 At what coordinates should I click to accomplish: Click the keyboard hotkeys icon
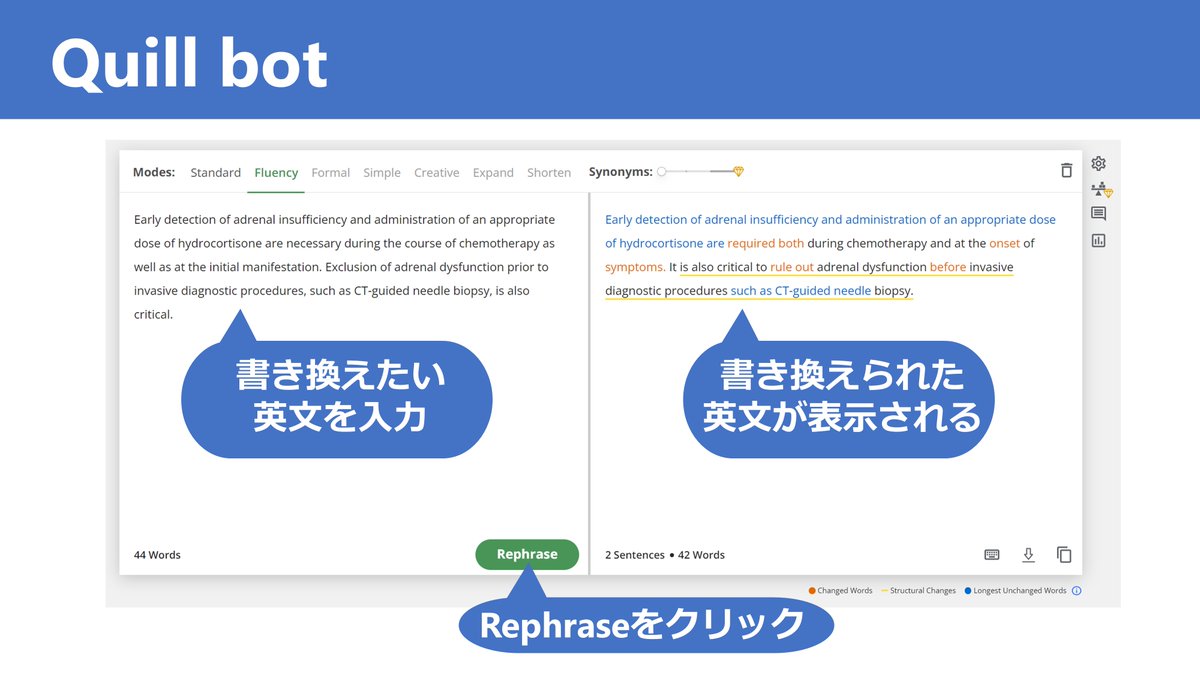[992, 555]
